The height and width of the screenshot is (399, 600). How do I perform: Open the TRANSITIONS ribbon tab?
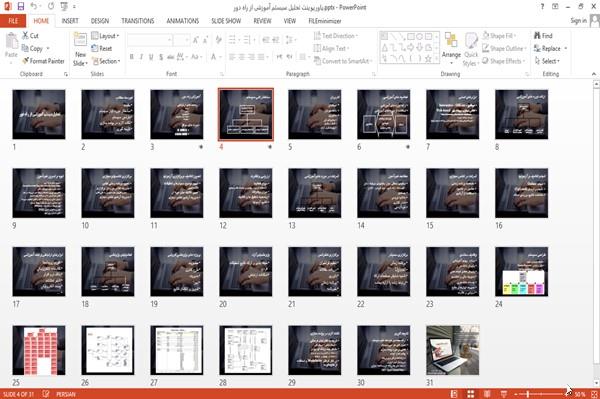(x=138, y=21)
